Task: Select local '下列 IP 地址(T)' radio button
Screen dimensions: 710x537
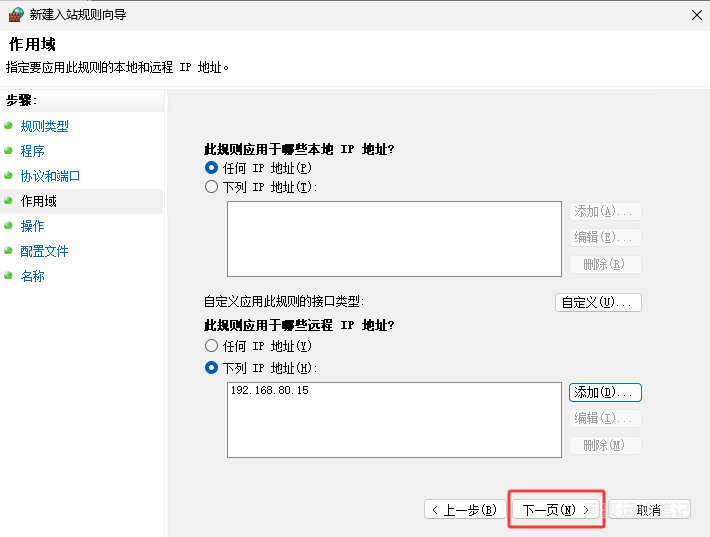Action: pos(211,186)
